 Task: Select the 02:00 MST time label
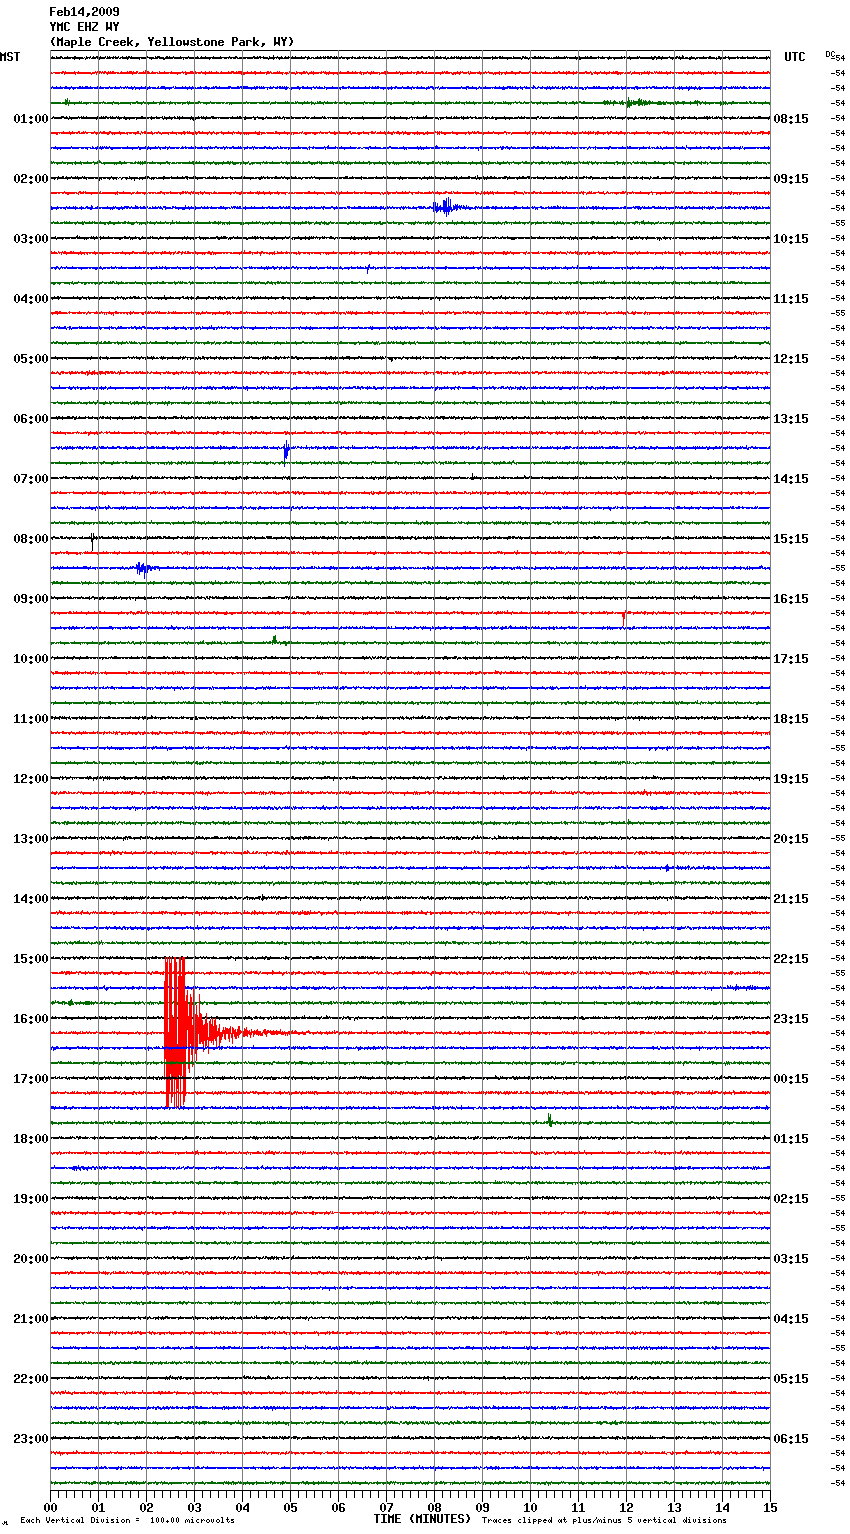pyautogui.click(x=31, y=179)
